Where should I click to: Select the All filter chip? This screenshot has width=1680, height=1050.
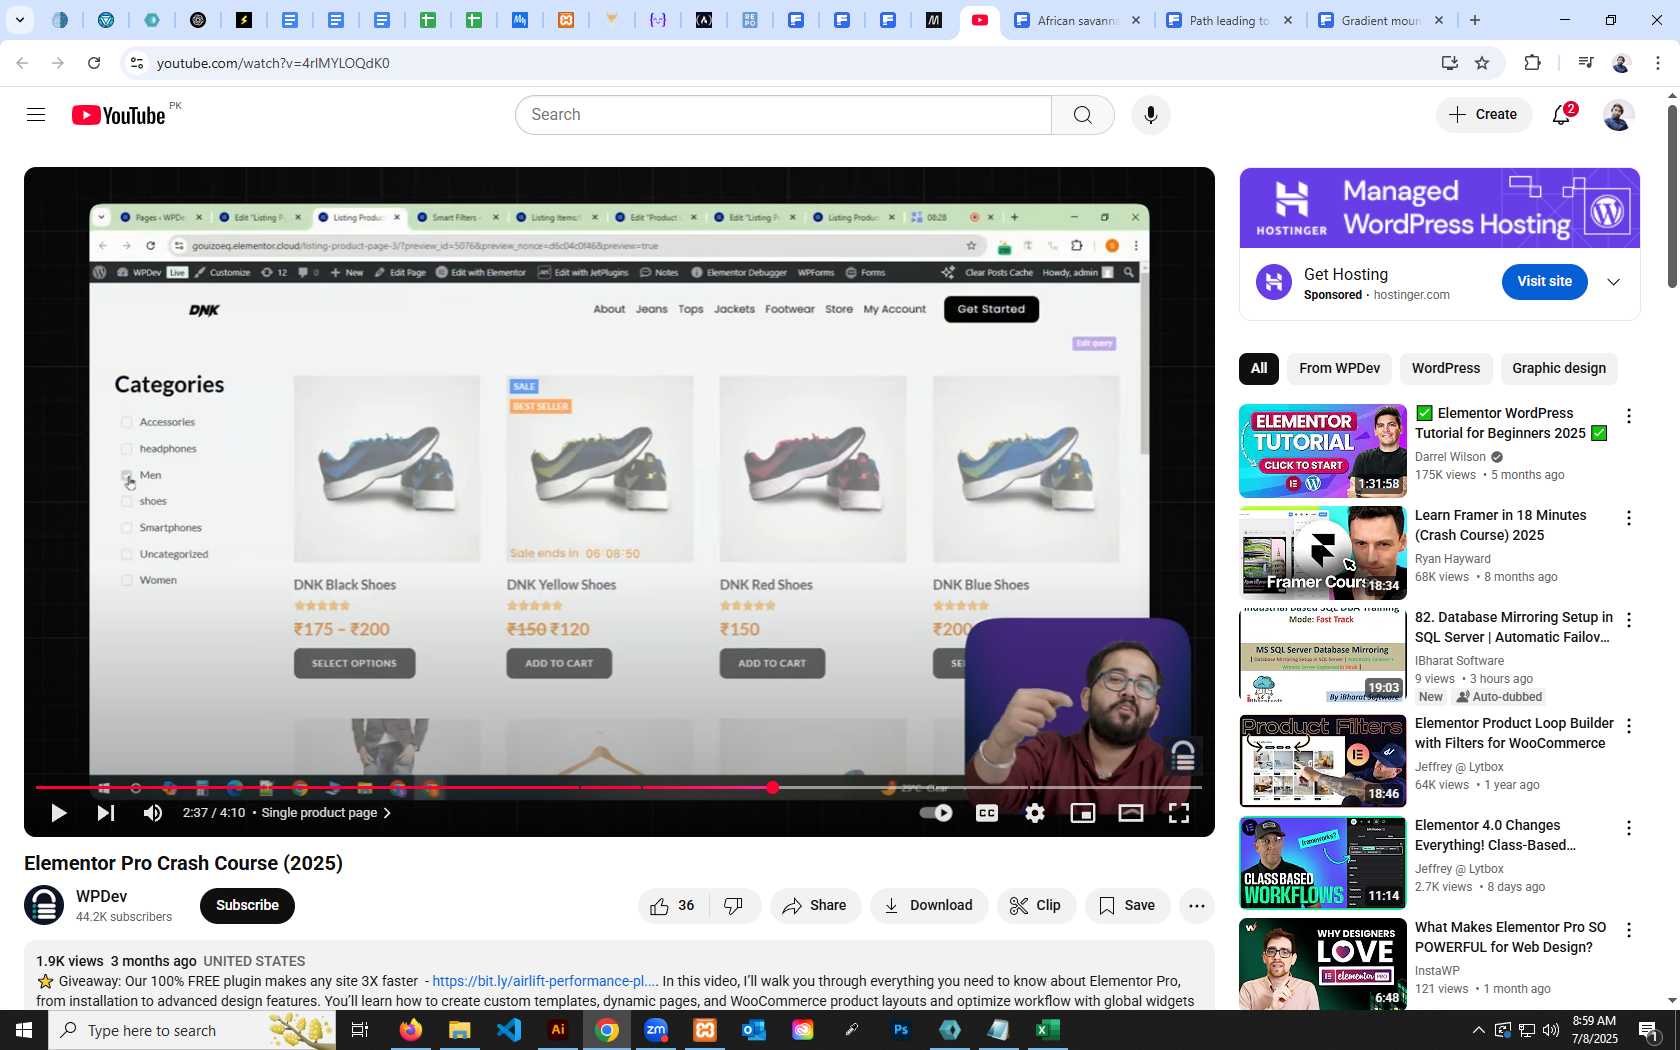click(1259, 369)
